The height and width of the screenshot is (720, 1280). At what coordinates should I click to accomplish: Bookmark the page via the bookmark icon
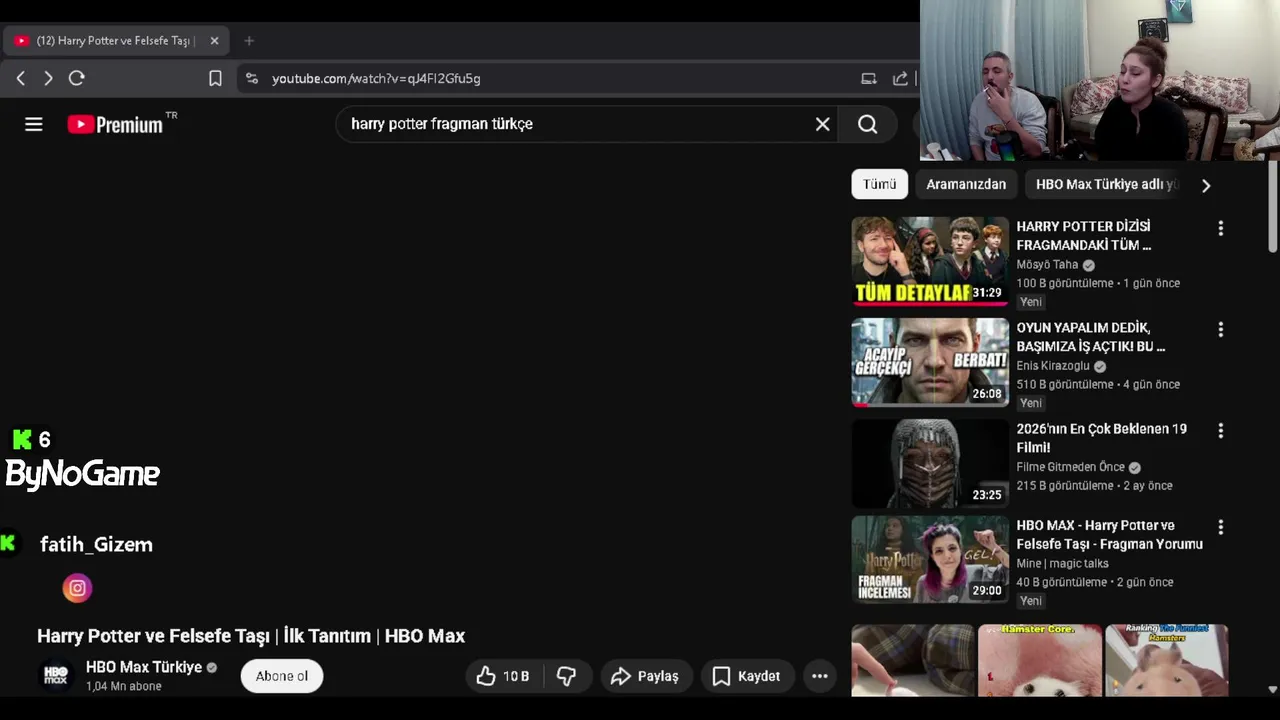click(215, 78)
